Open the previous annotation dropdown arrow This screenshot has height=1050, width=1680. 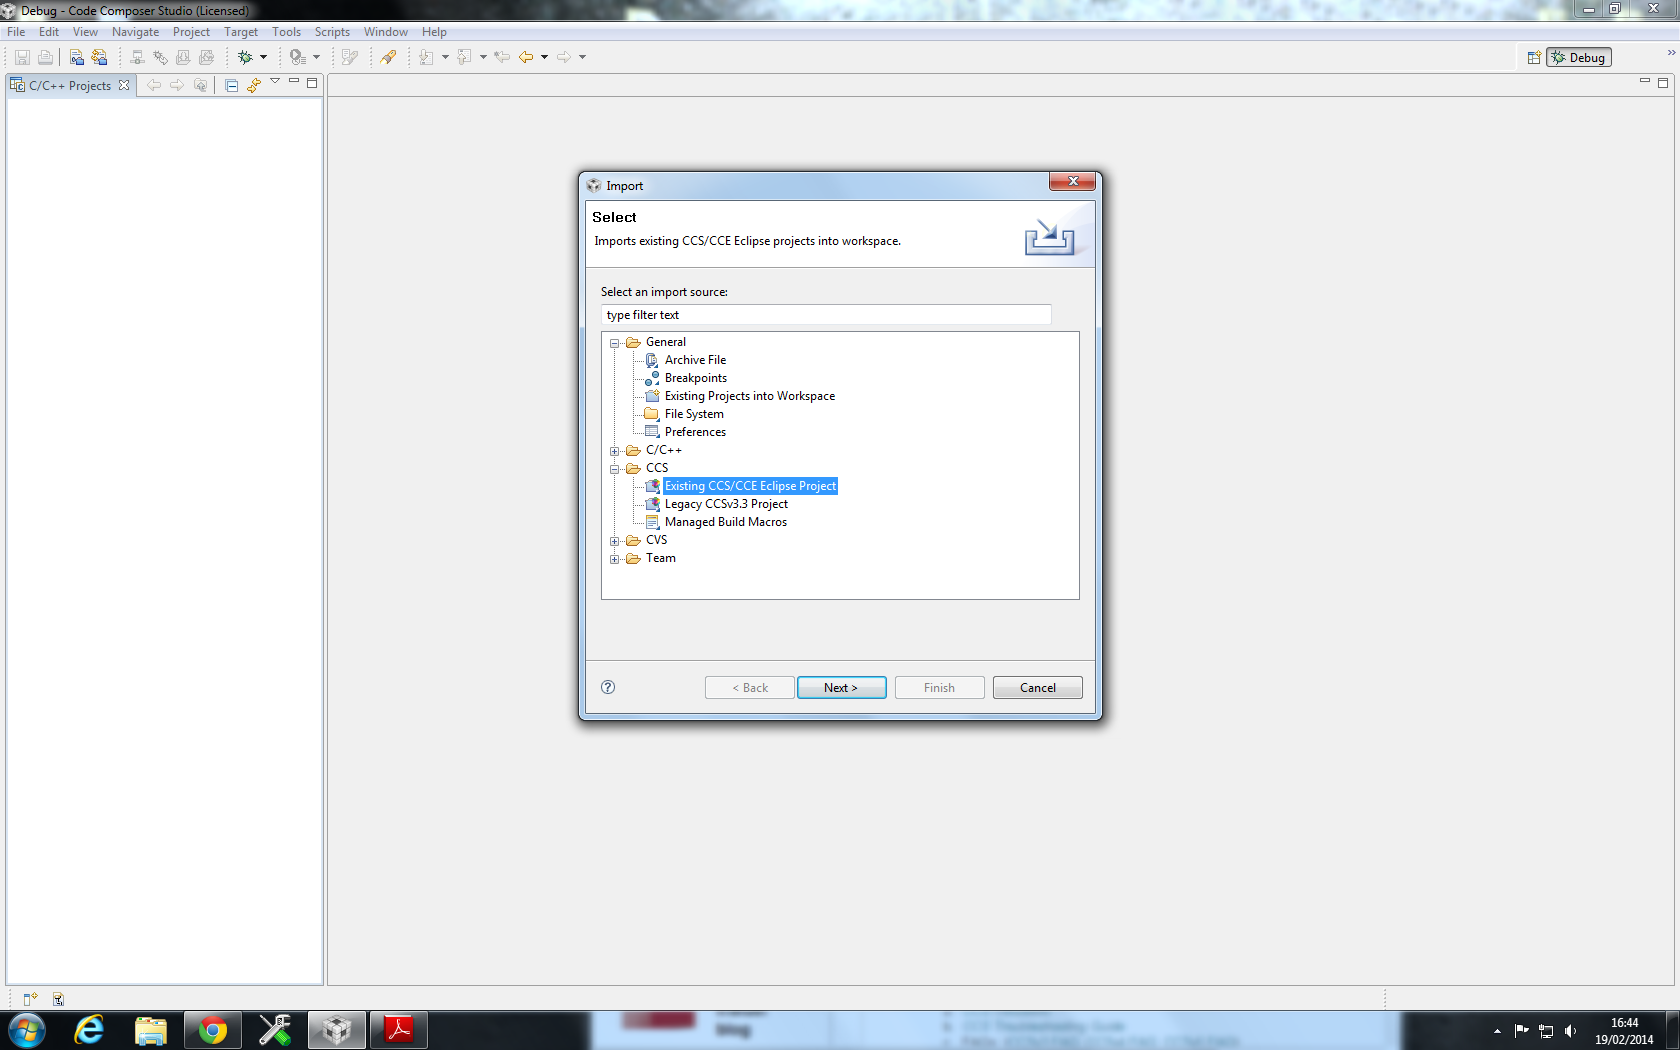click(483, 57)
